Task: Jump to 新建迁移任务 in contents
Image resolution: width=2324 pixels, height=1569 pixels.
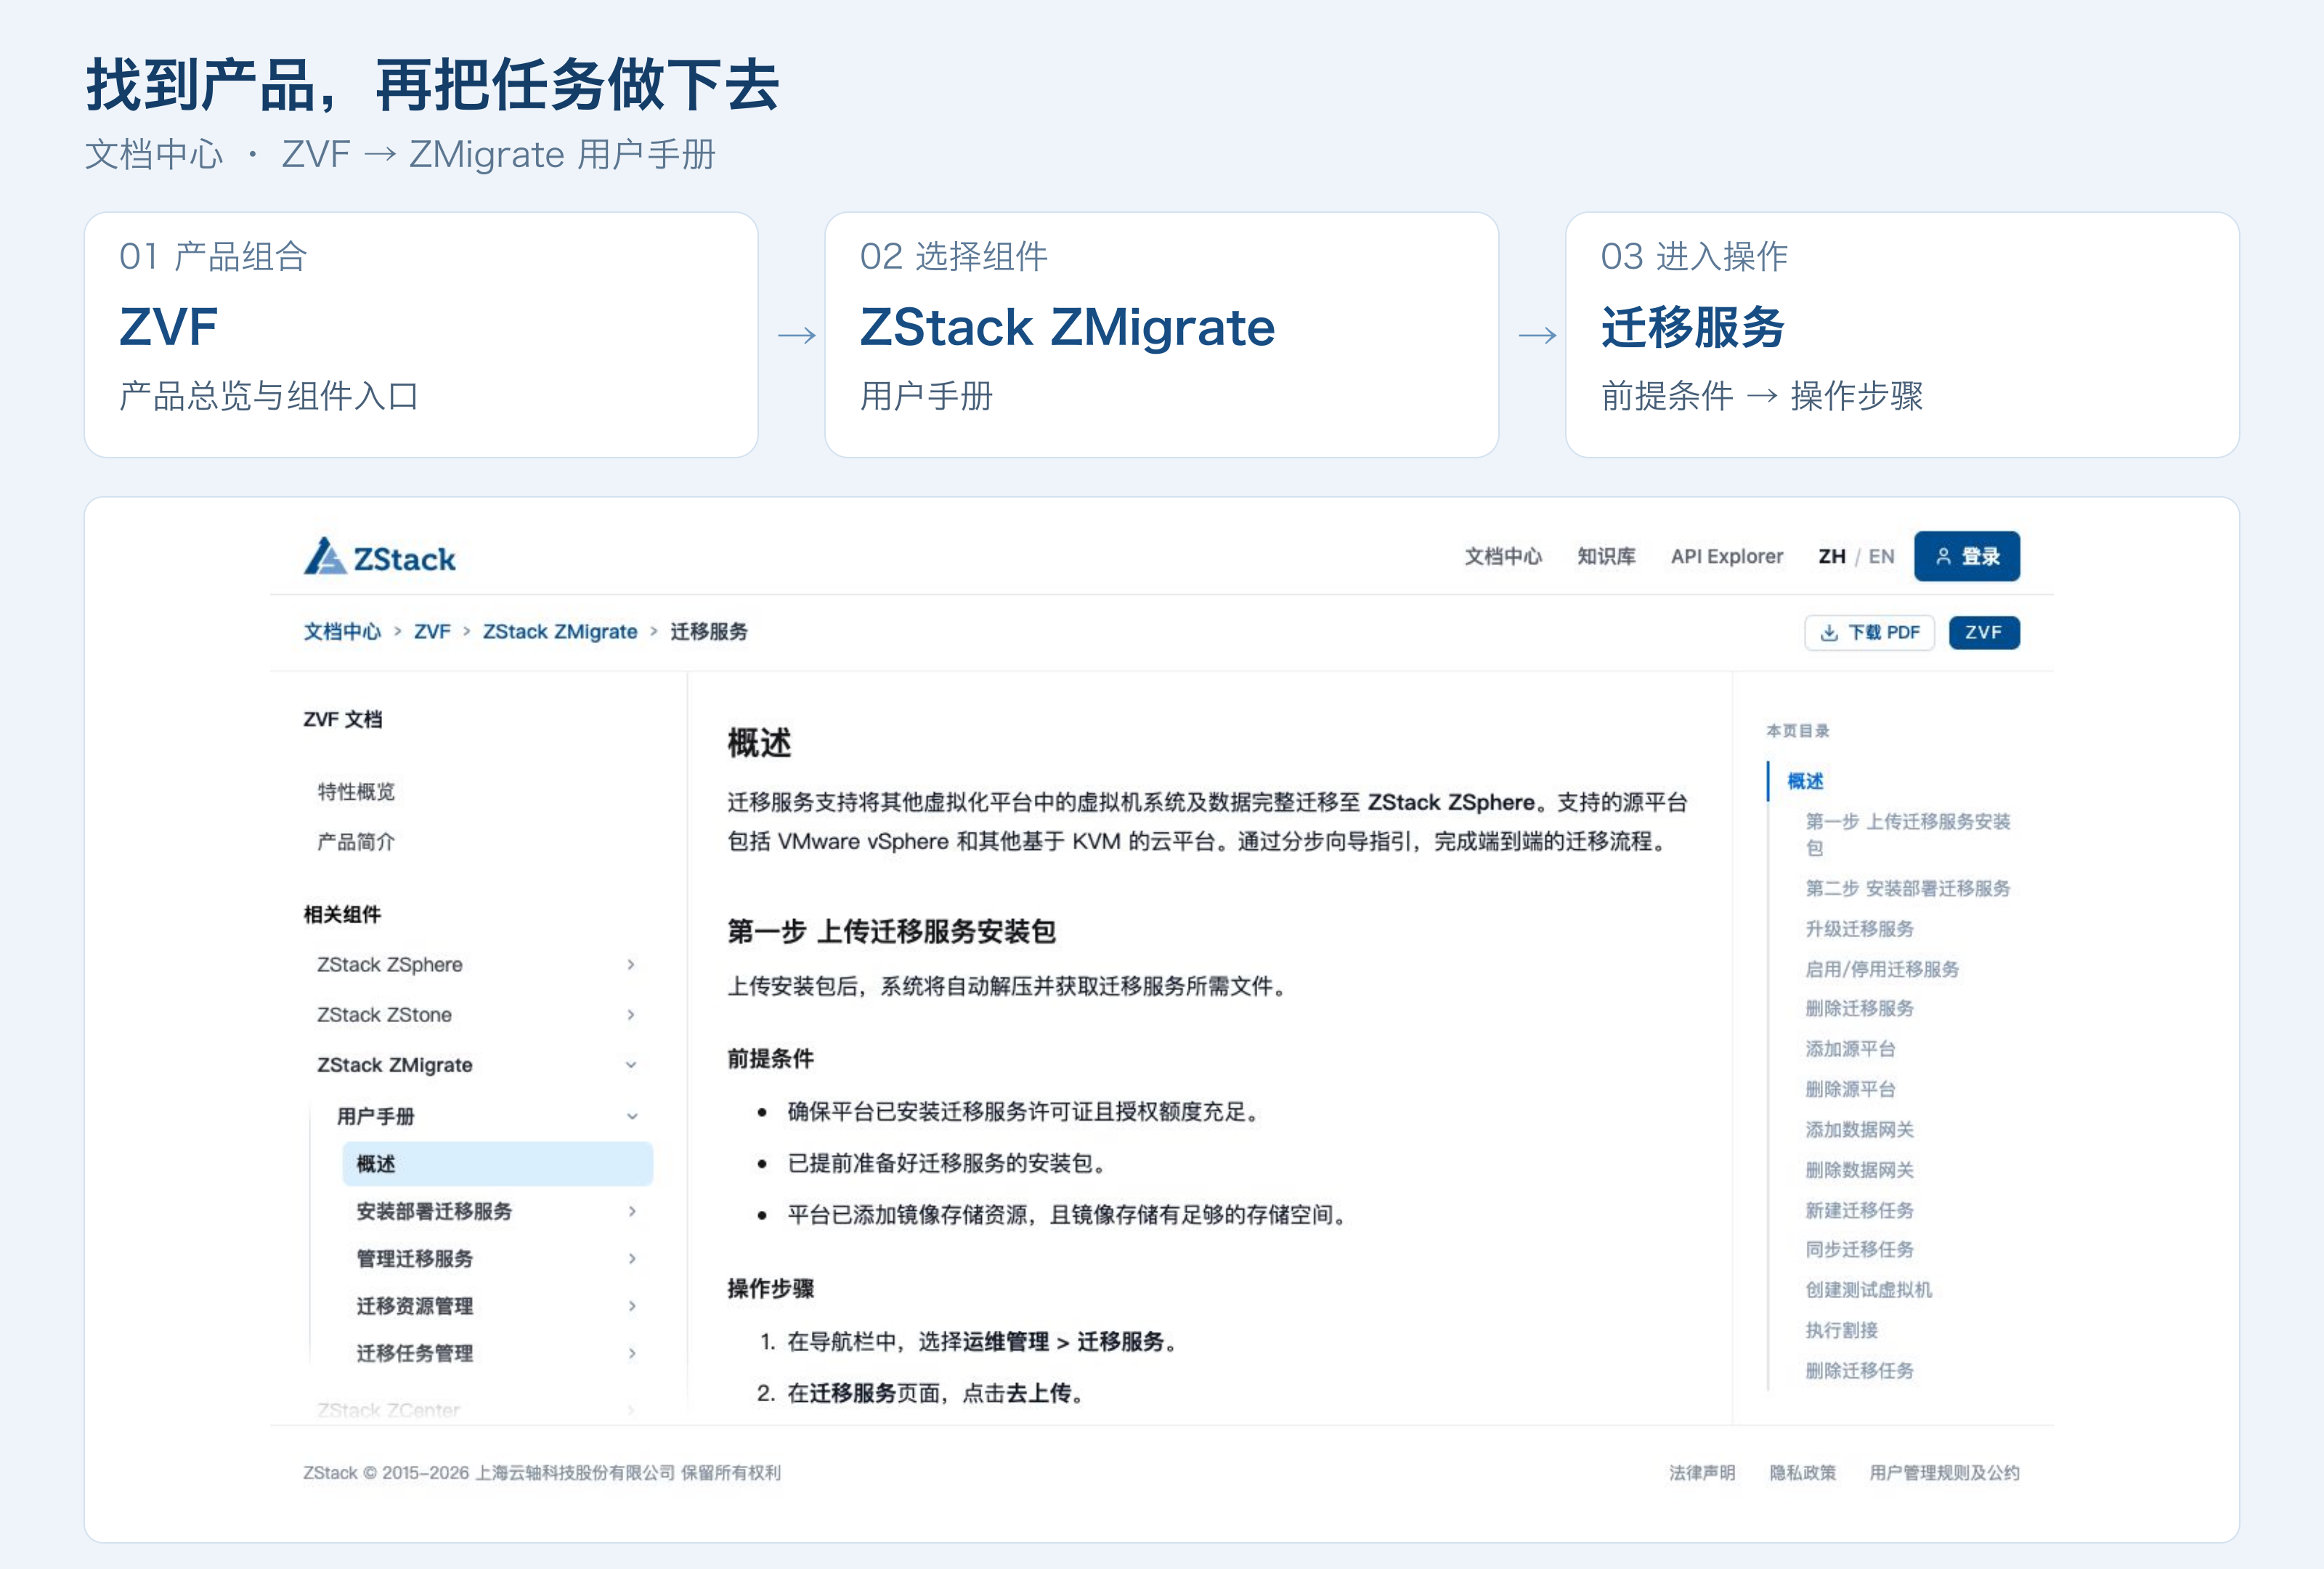Action: [x=1859, y=1210]
